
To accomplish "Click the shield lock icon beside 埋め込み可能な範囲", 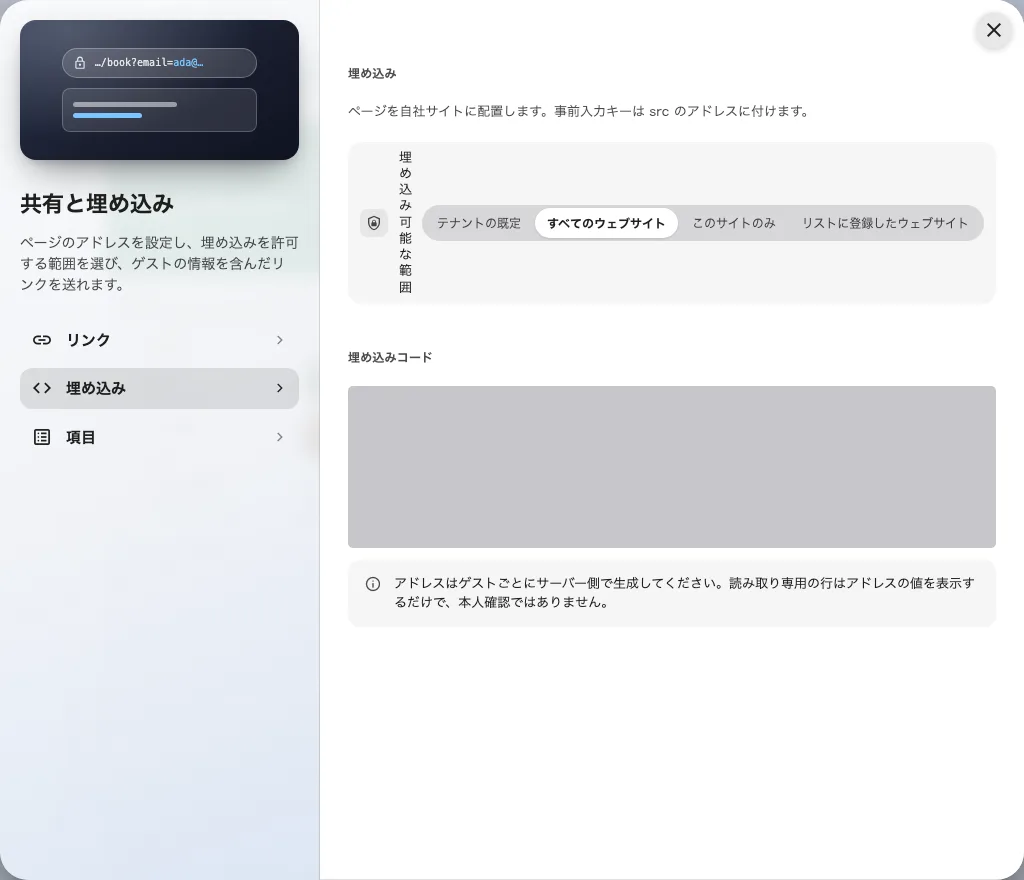I will click(374, 223).
